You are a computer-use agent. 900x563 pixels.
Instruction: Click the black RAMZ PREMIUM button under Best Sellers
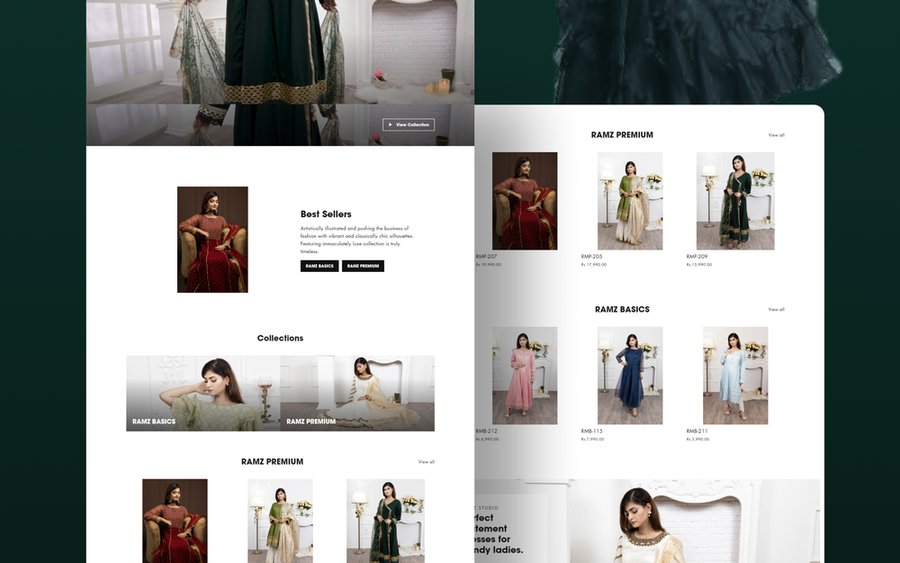click(x=363, y=266)
